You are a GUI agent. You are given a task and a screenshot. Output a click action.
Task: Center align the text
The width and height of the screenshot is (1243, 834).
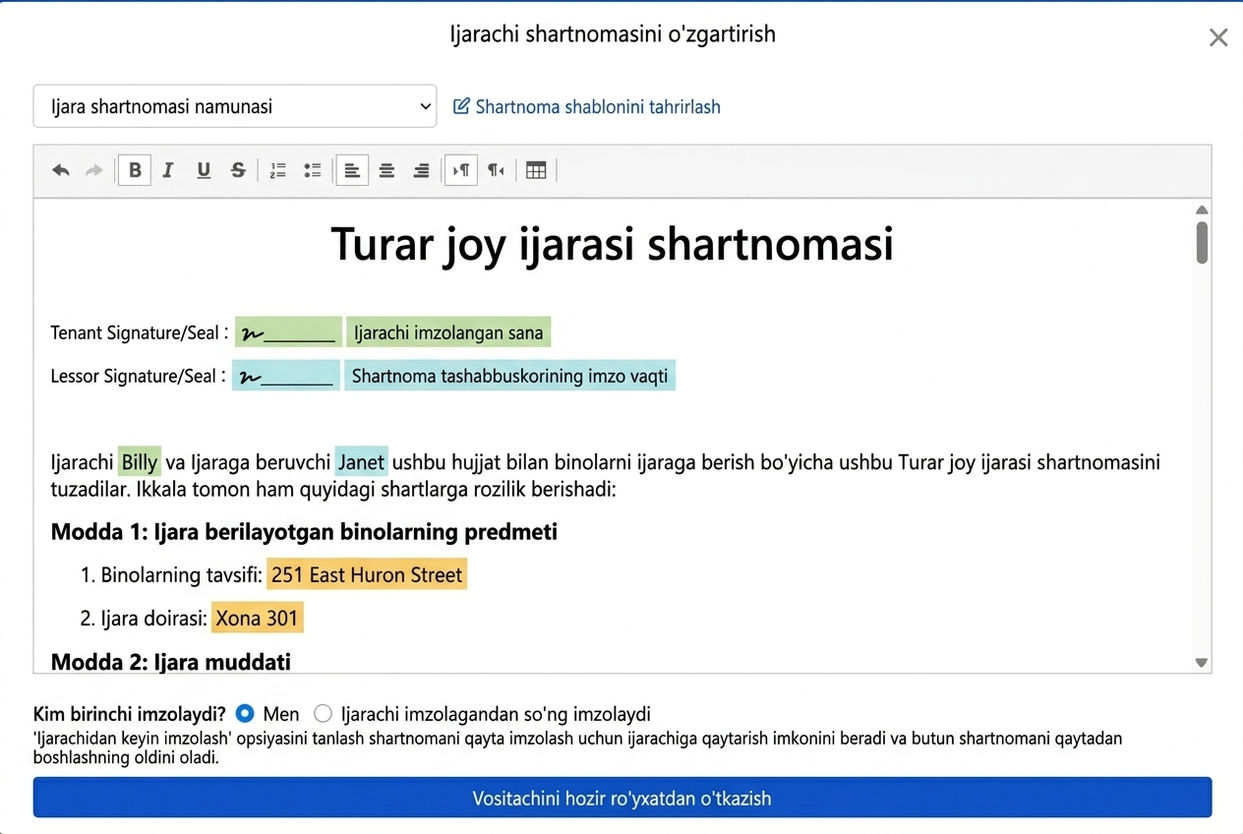point(387,170)
